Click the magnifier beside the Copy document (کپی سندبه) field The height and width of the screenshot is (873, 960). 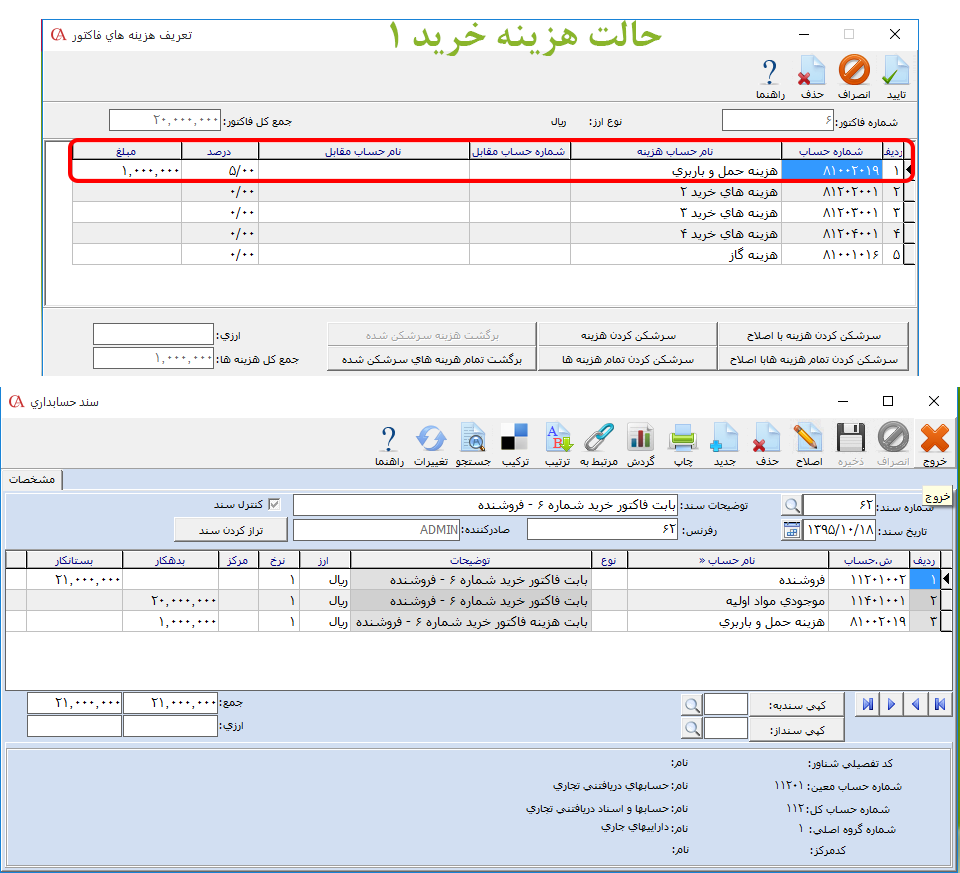(691, 704)
